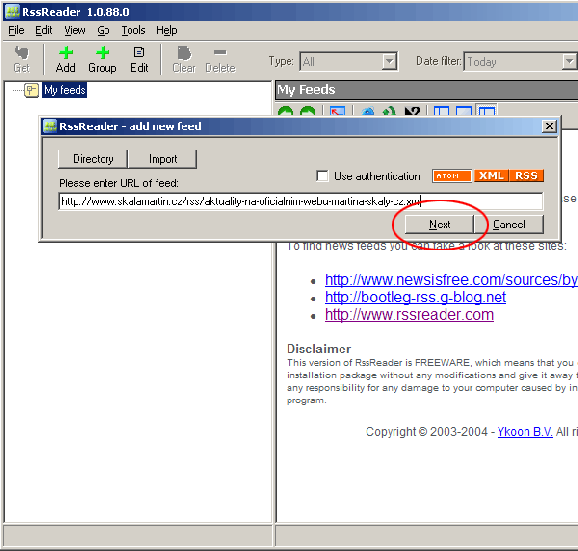Click the orange RSS badge
This screenshot has height=551, width=578.
[526, 176]
